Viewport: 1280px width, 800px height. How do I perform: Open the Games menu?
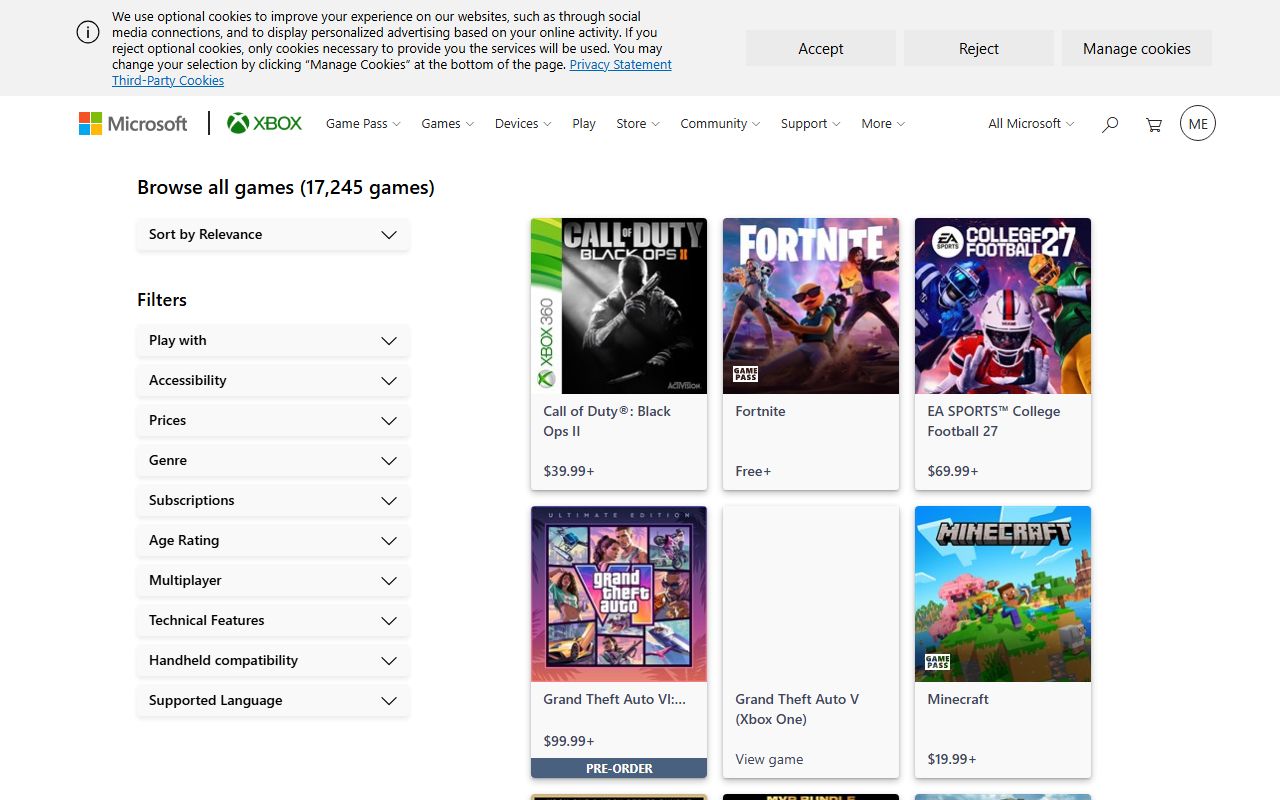pos(447,123)
